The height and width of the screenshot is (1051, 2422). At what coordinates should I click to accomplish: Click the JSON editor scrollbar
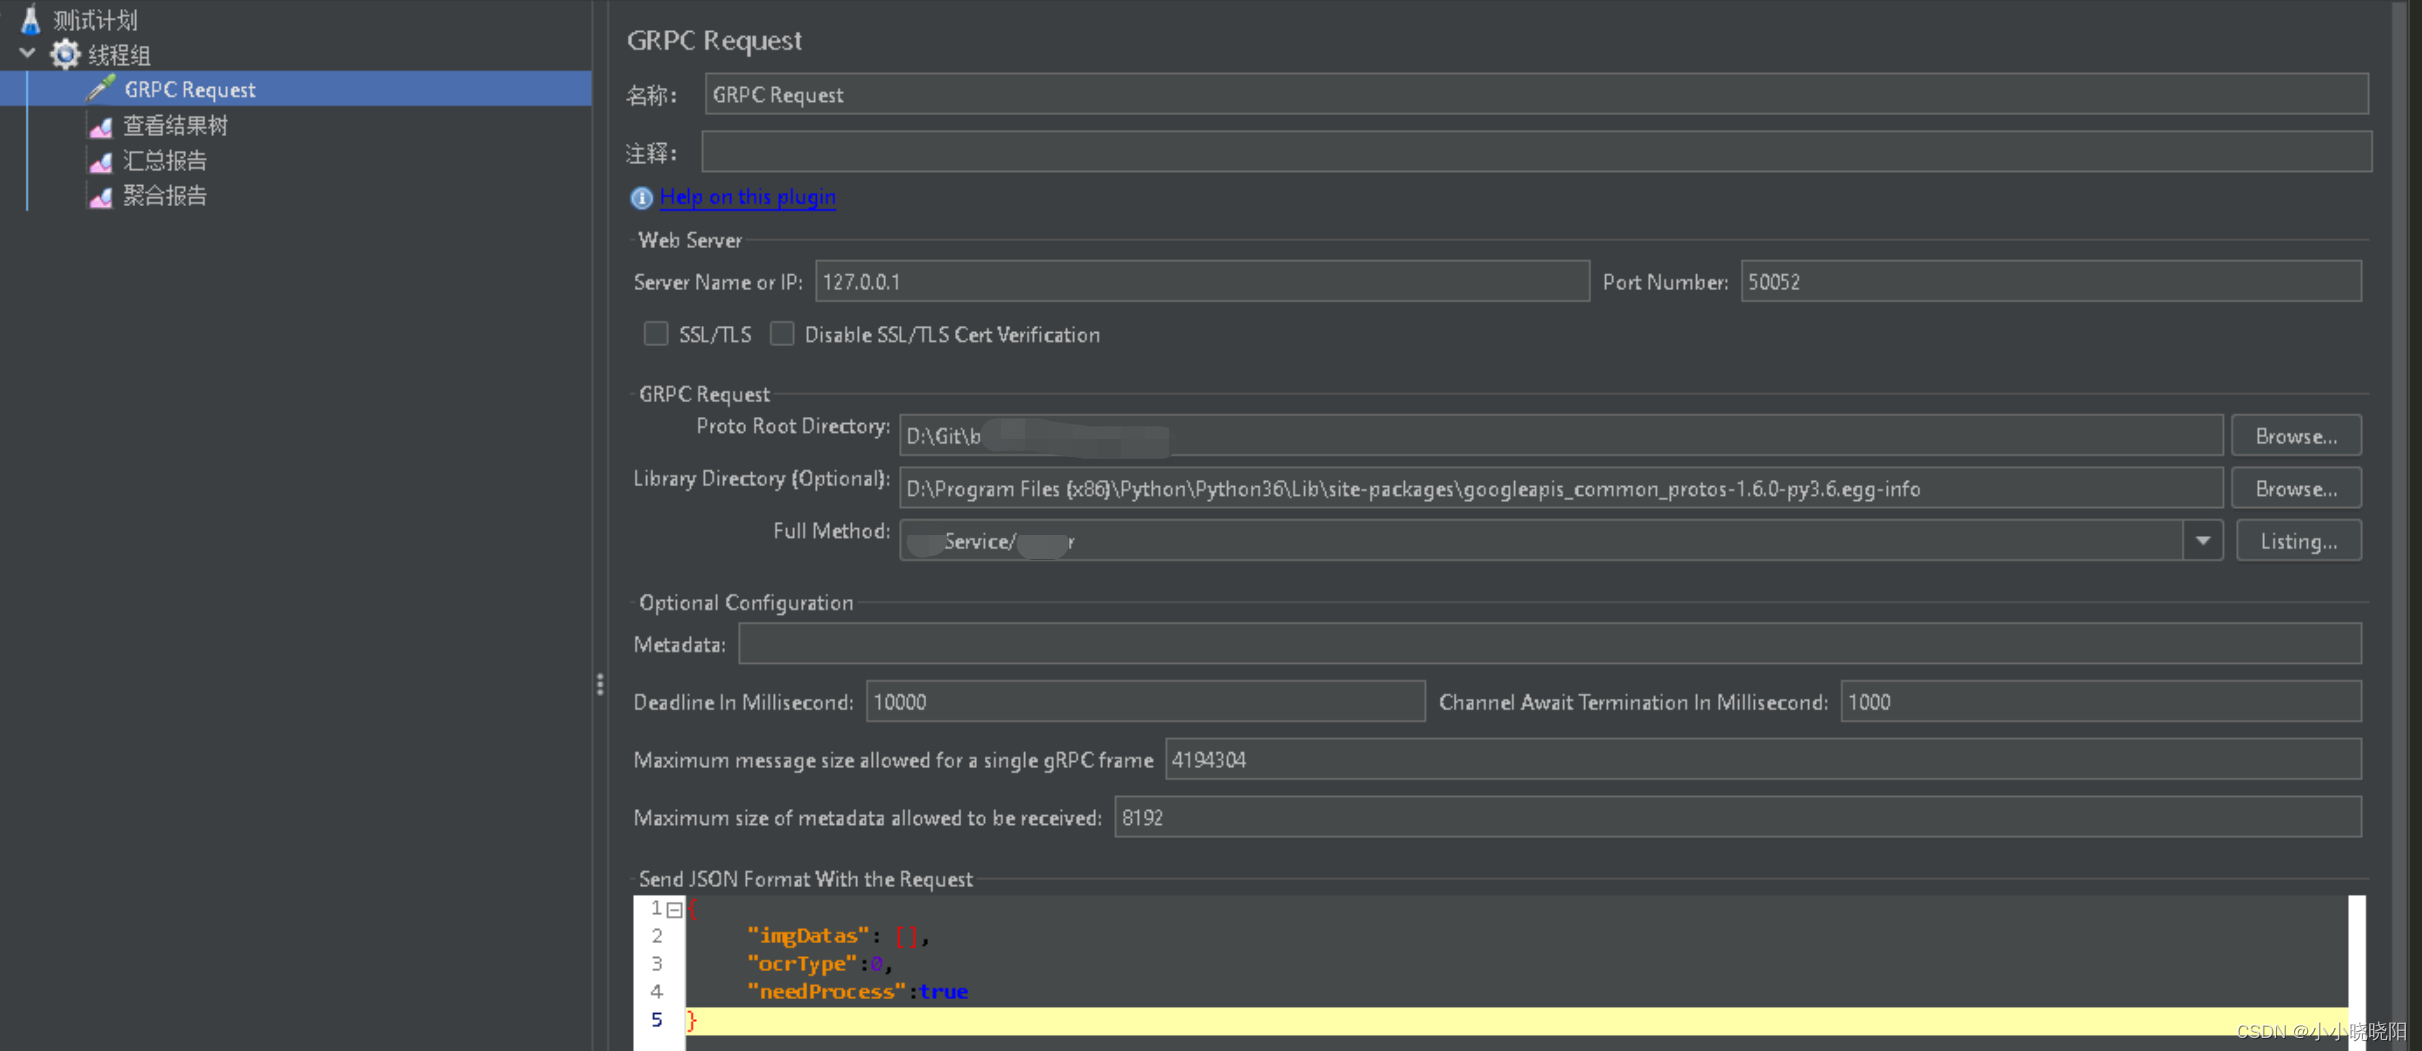(2358, 960)
